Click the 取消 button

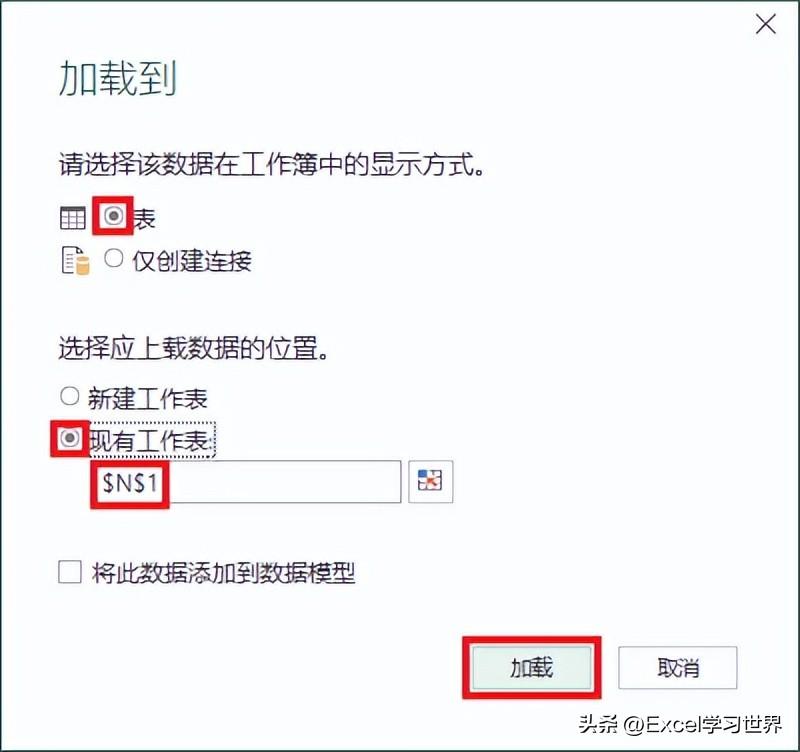click(x=678, y=668)
